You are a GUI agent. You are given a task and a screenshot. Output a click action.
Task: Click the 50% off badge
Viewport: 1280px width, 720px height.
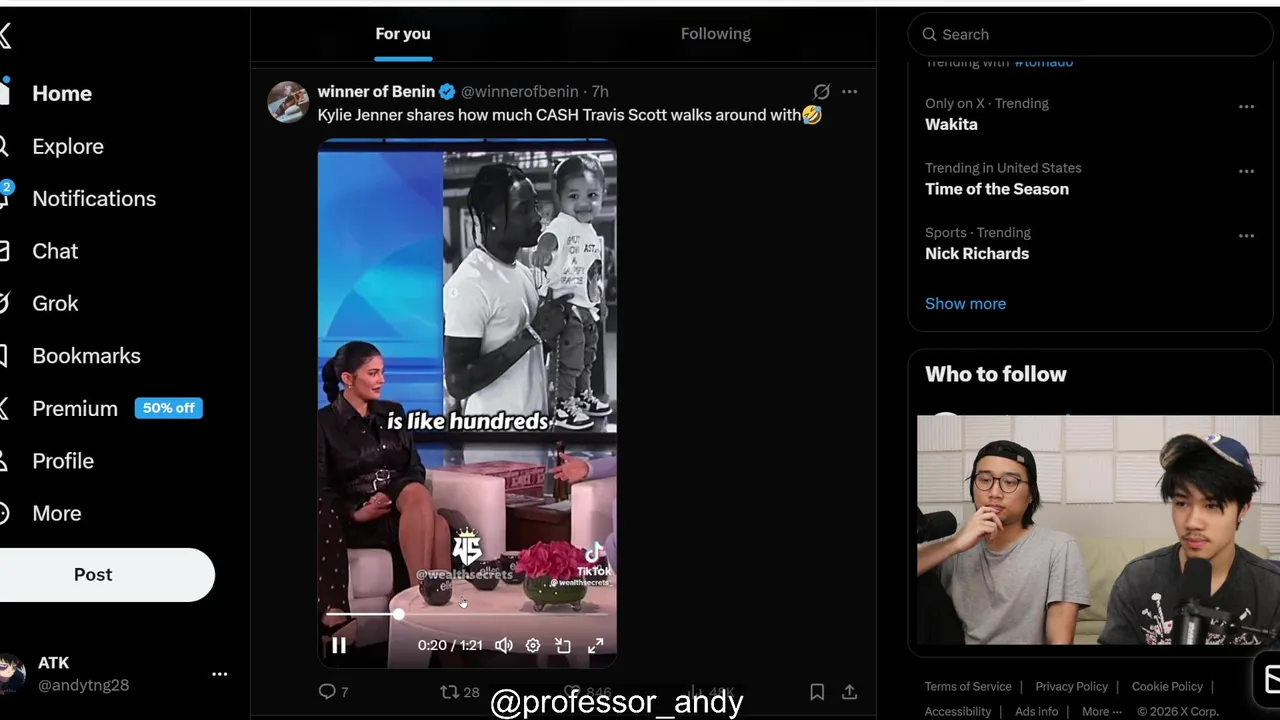[x=169, y=408]
